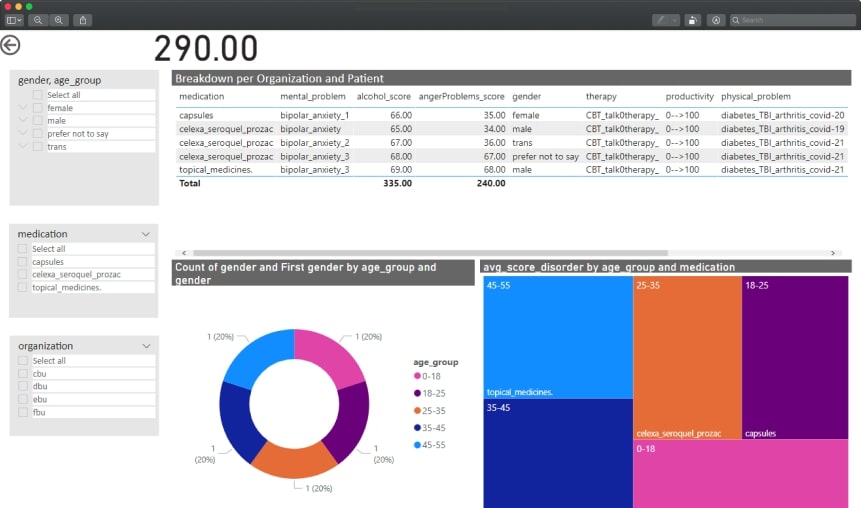Open the Share button in toolbar
The height and width of the screenshot is (508, 861).
(83, 20)
